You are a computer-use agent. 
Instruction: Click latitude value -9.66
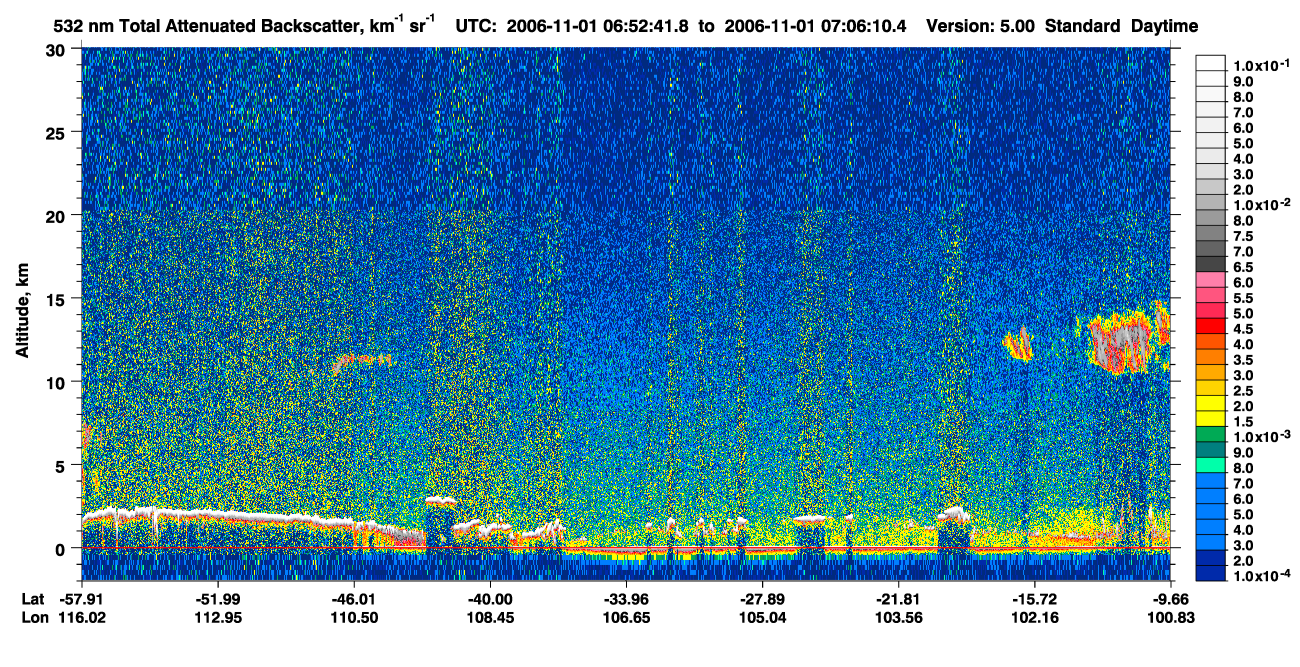tap(1172, 599)
